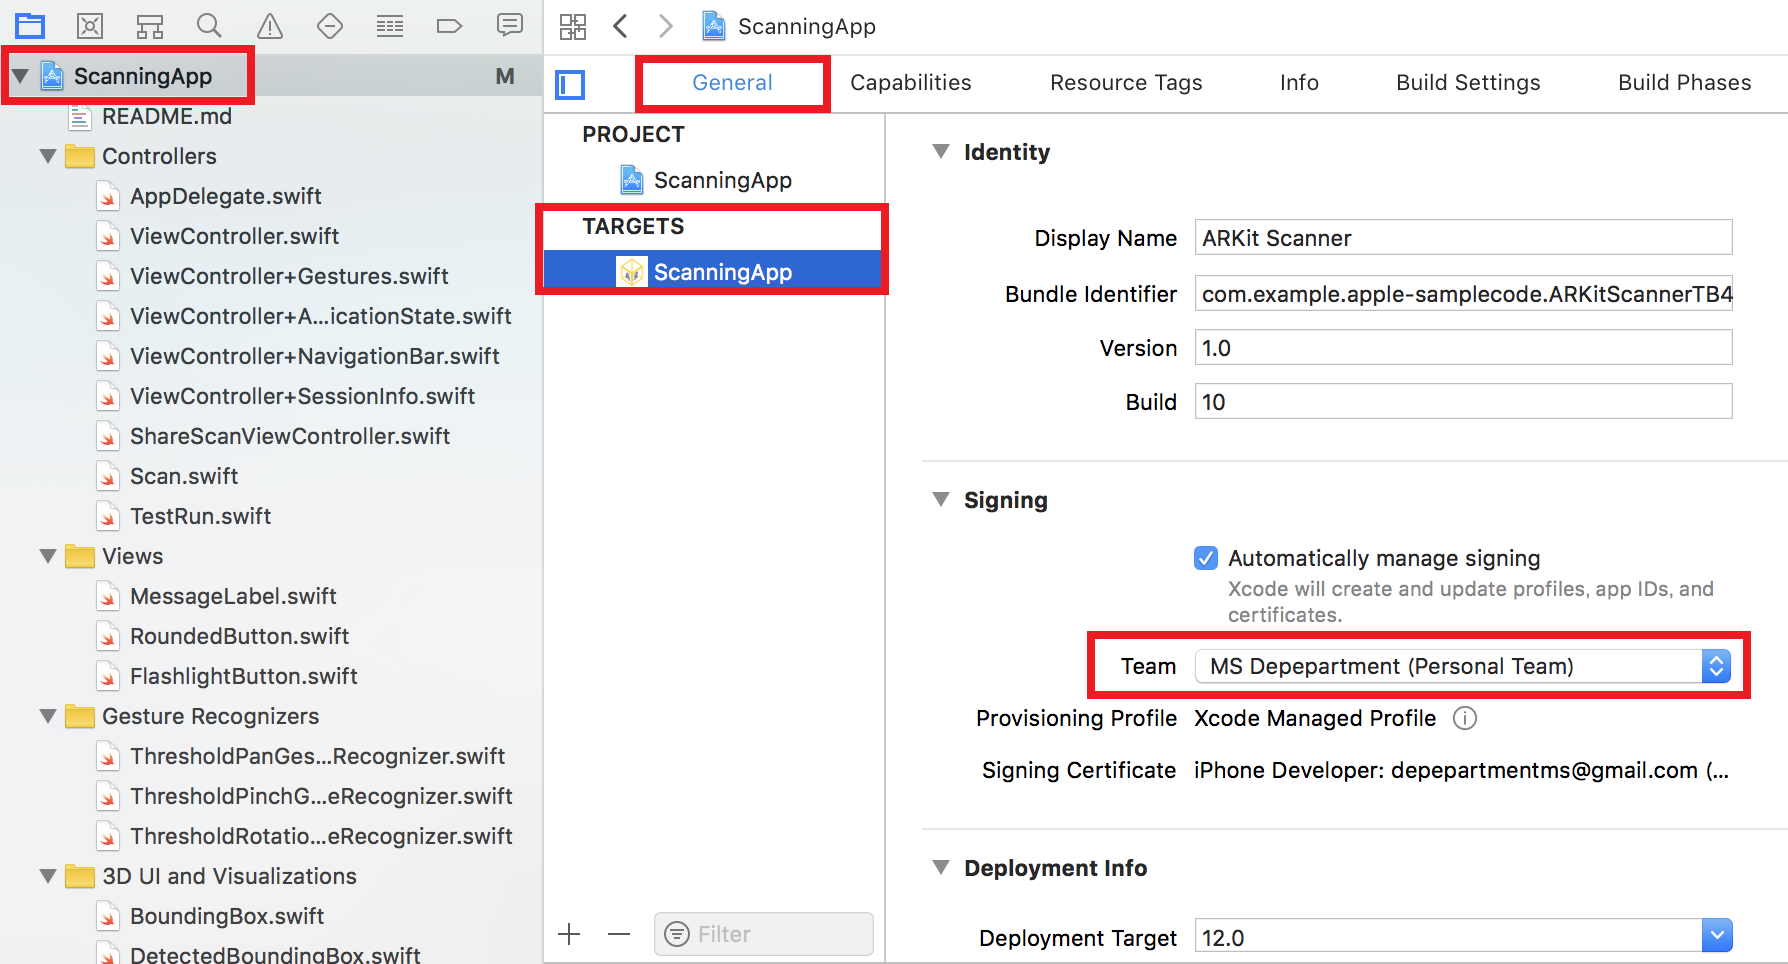1788x964 pixels.
Task: Open the Team dropdown menu
Action: pyautogui.click(x=1463, y=666)
